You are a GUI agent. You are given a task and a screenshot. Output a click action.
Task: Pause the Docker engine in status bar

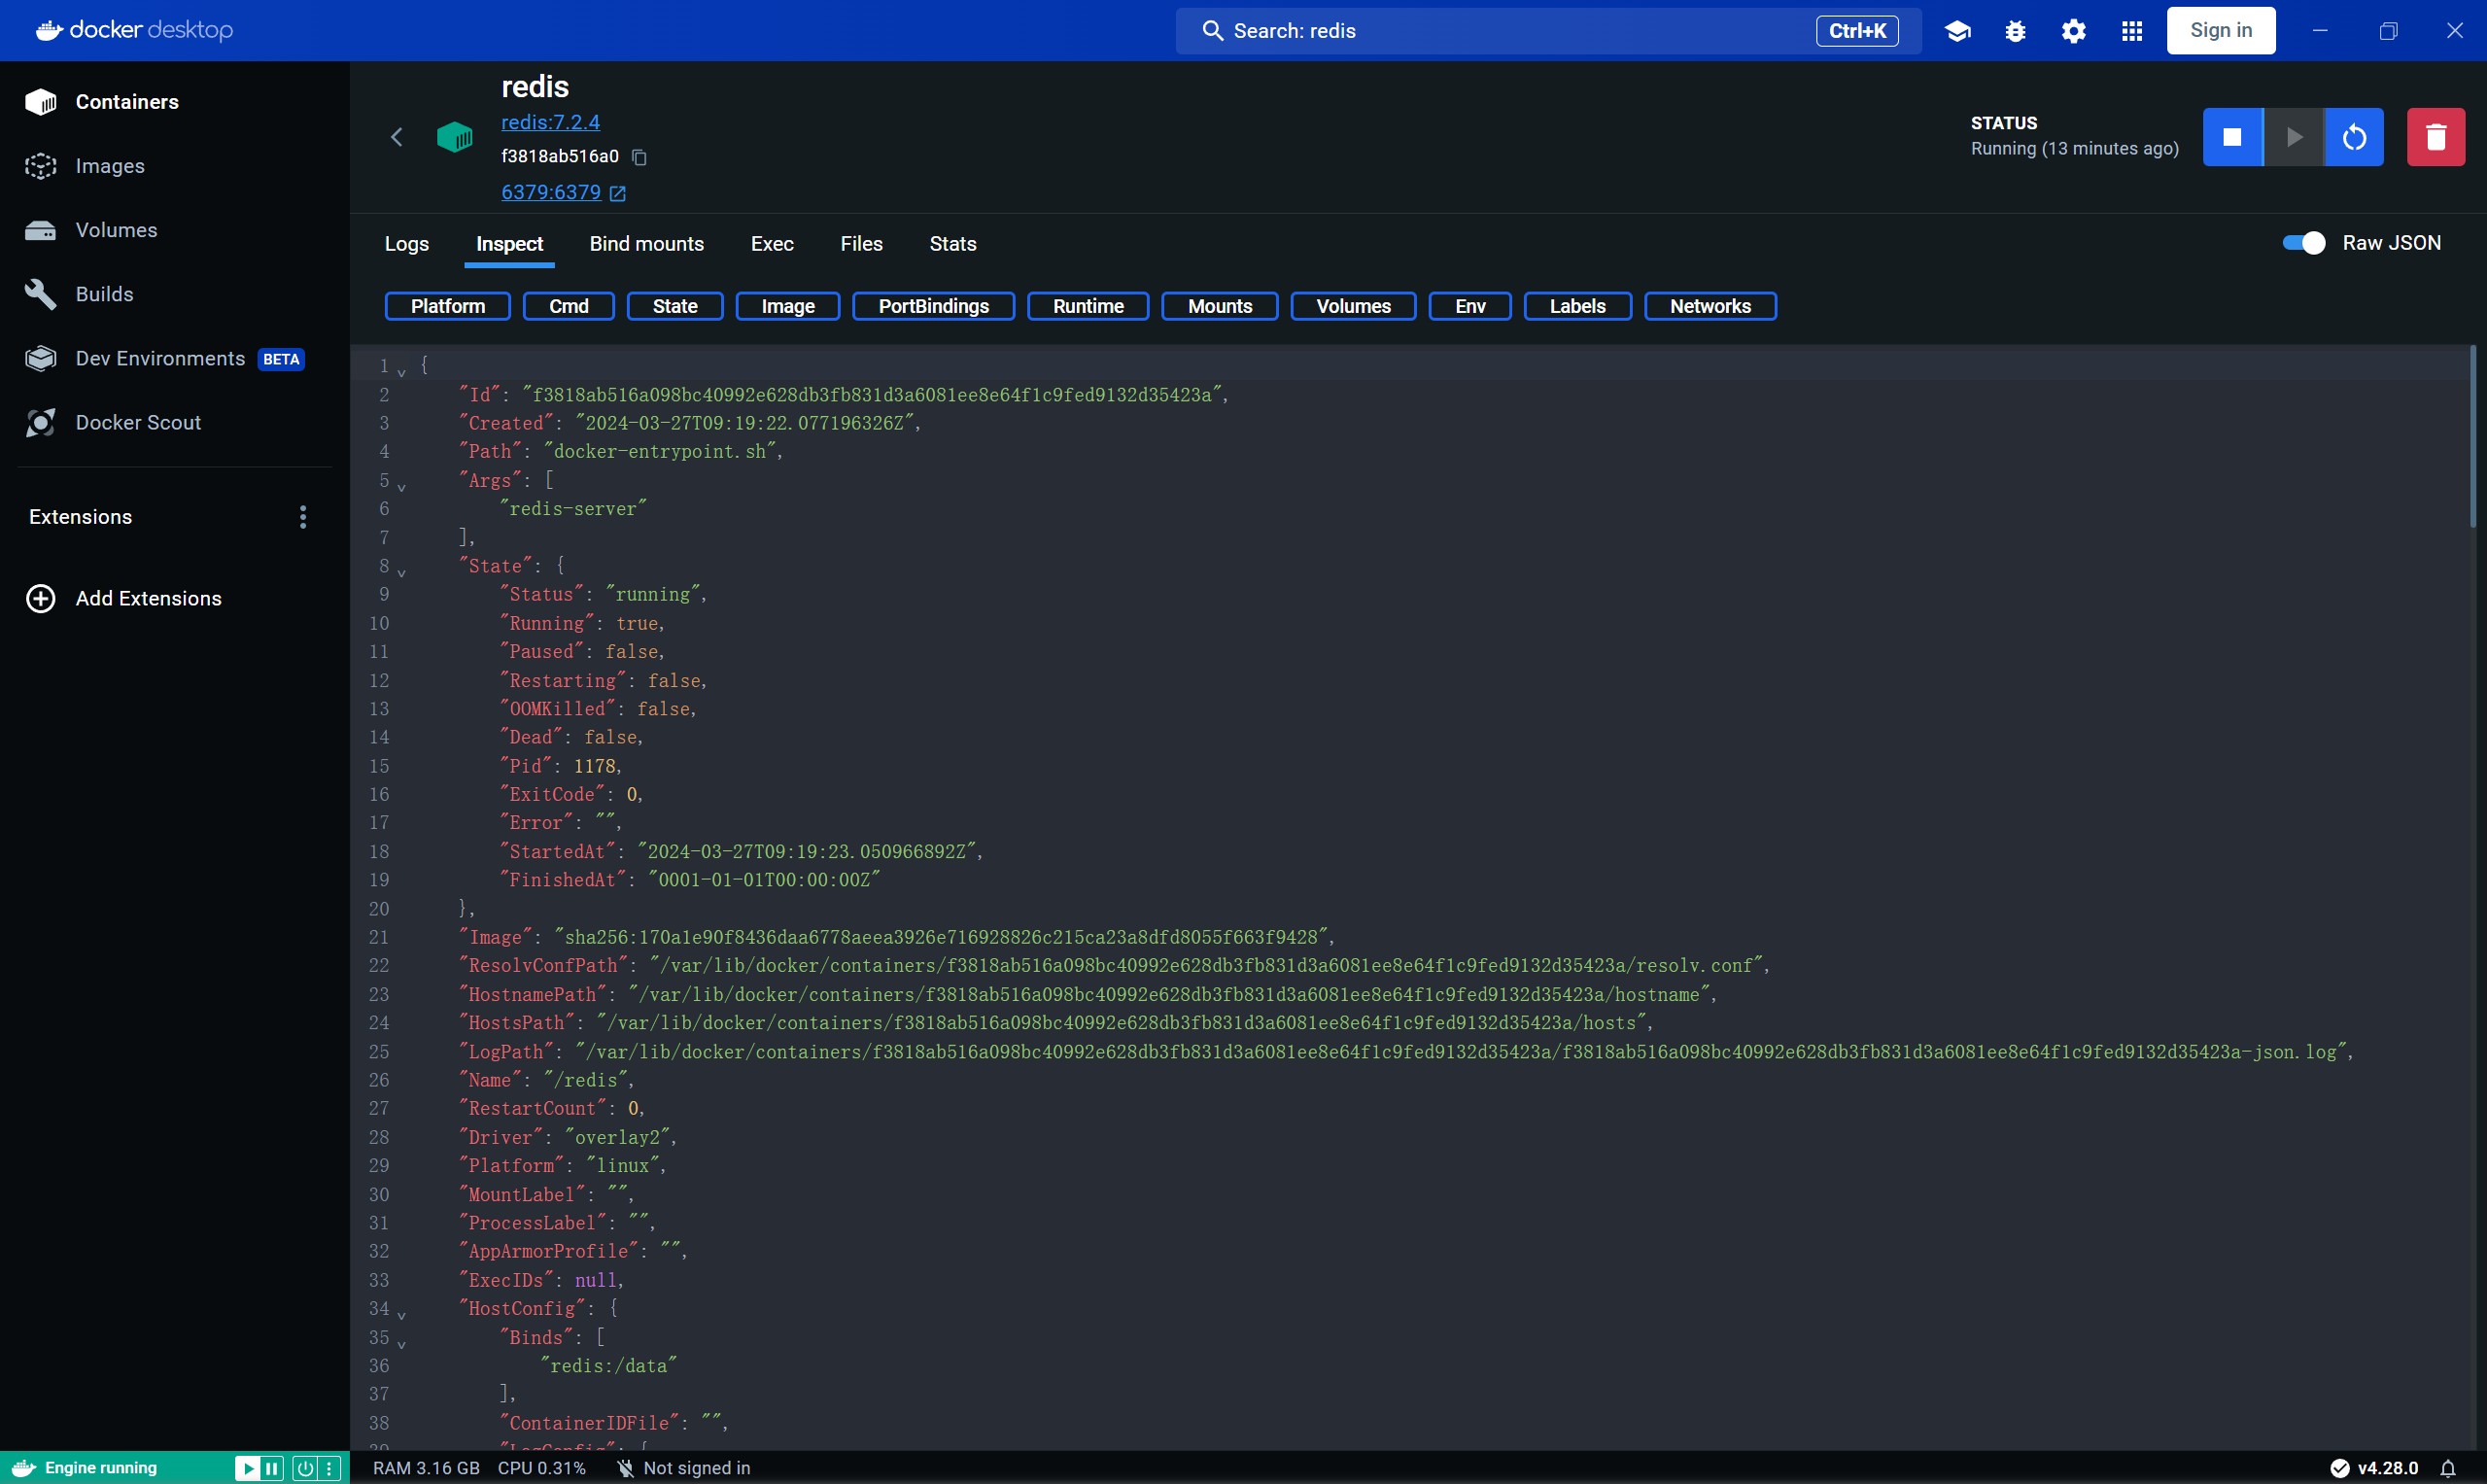(272, 1468)
